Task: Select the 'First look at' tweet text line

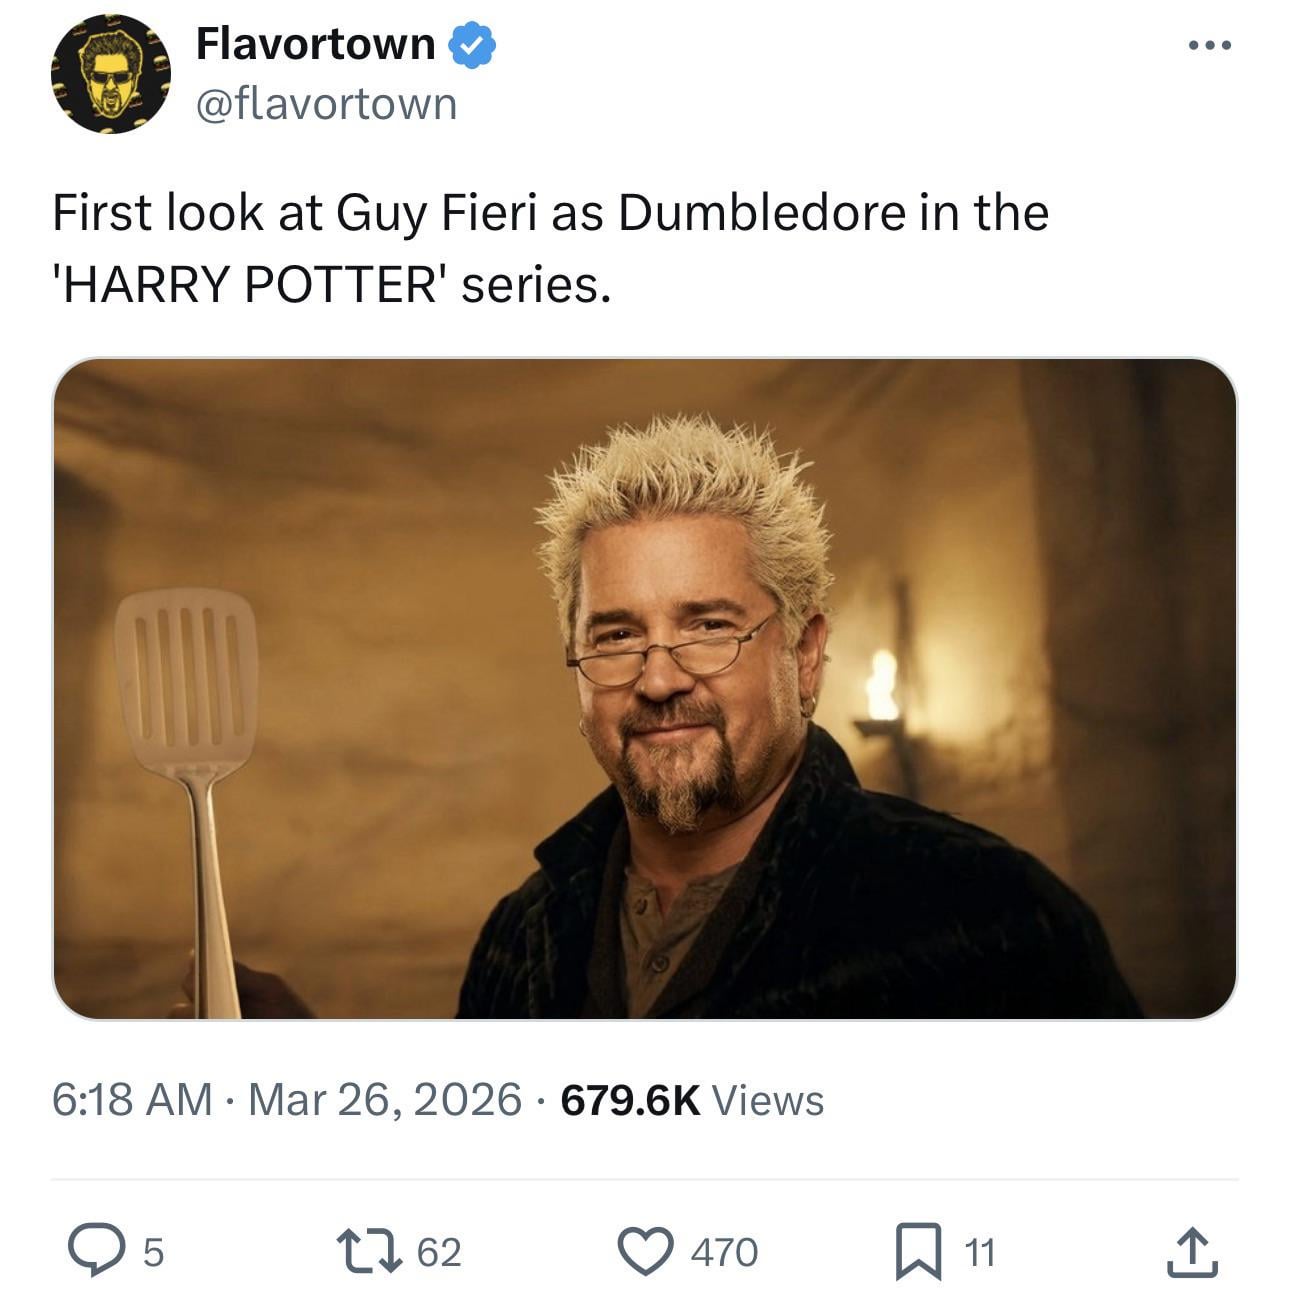Action: (x=551, y=214)
